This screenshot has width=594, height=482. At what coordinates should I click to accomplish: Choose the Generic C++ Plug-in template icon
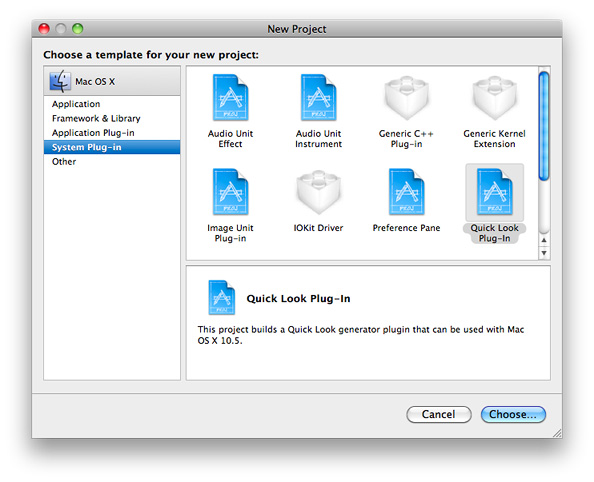406,98
